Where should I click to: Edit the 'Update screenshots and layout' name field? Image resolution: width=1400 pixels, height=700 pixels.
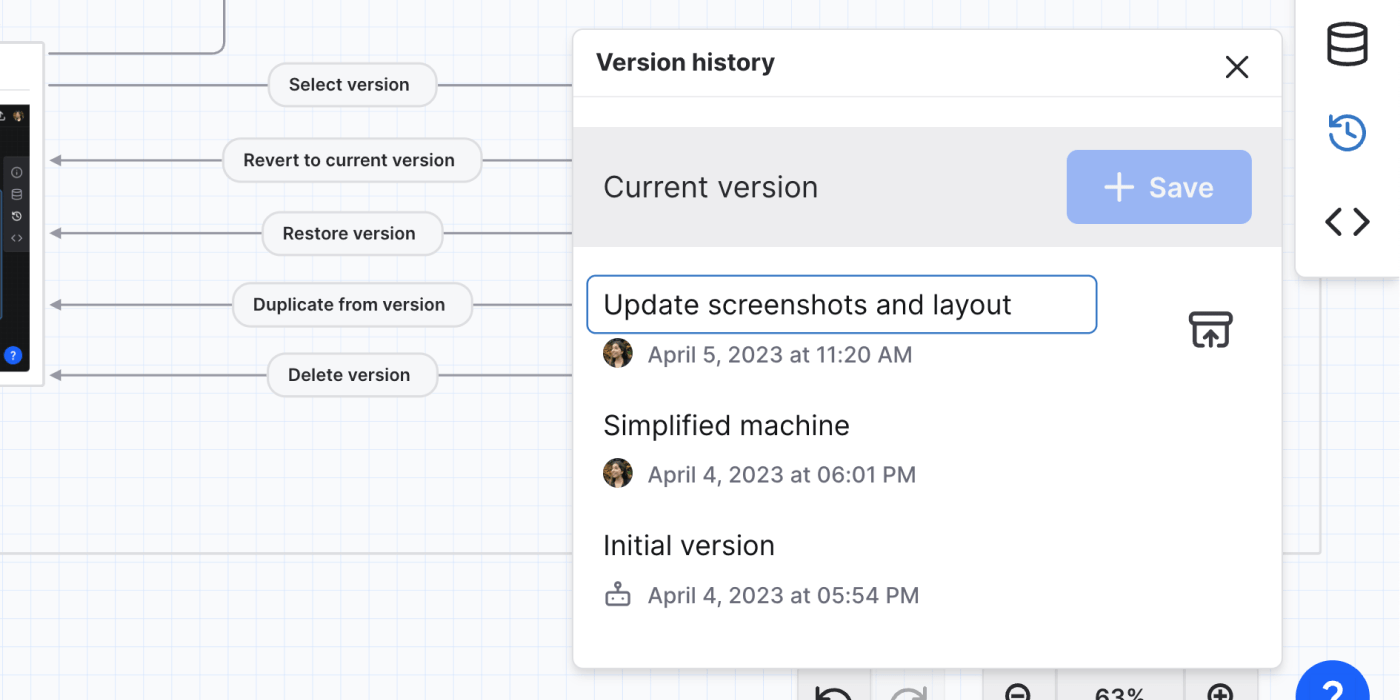(841, 305)
